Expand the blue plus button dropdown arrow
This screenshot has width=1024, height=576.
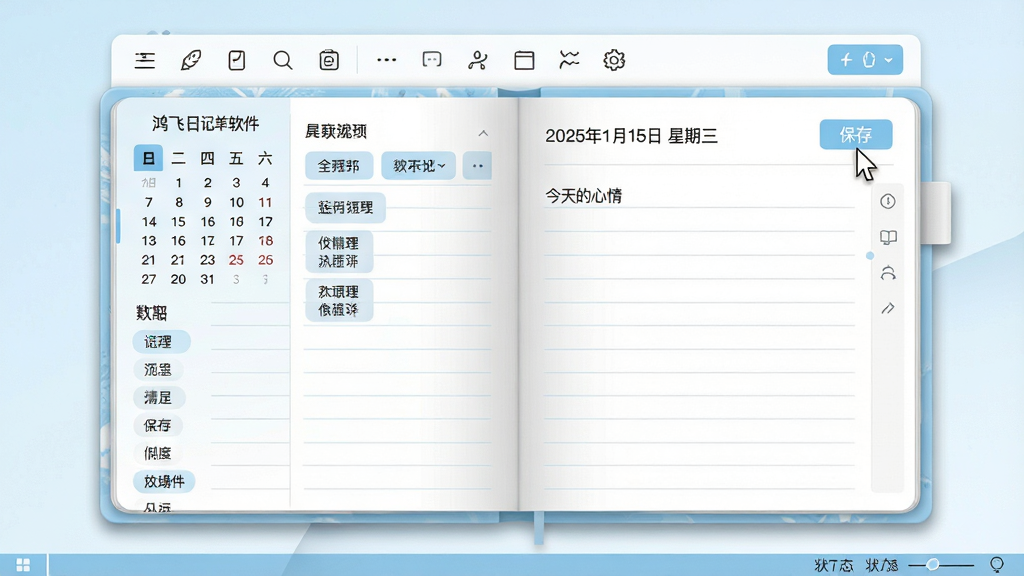point(889,60)
